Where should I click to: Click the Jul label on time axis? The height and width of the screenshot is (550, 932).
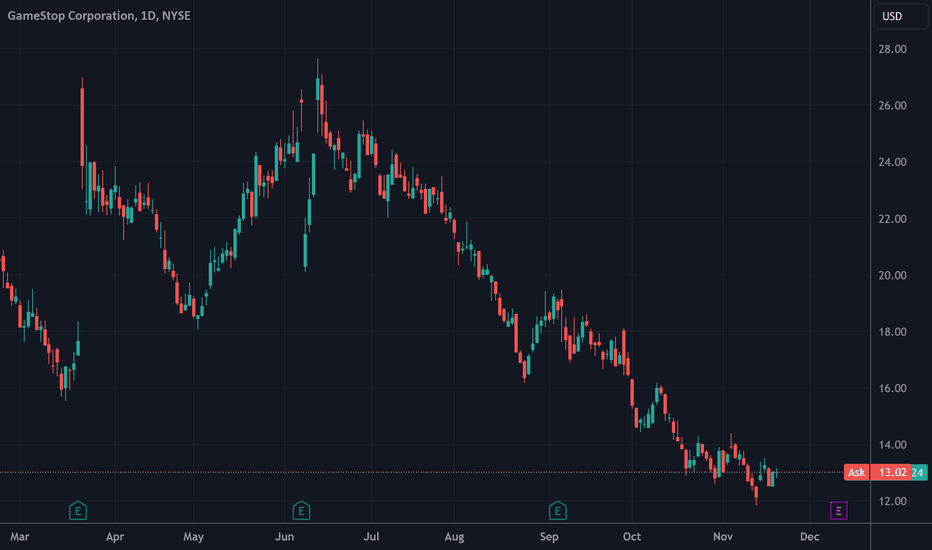371,536
